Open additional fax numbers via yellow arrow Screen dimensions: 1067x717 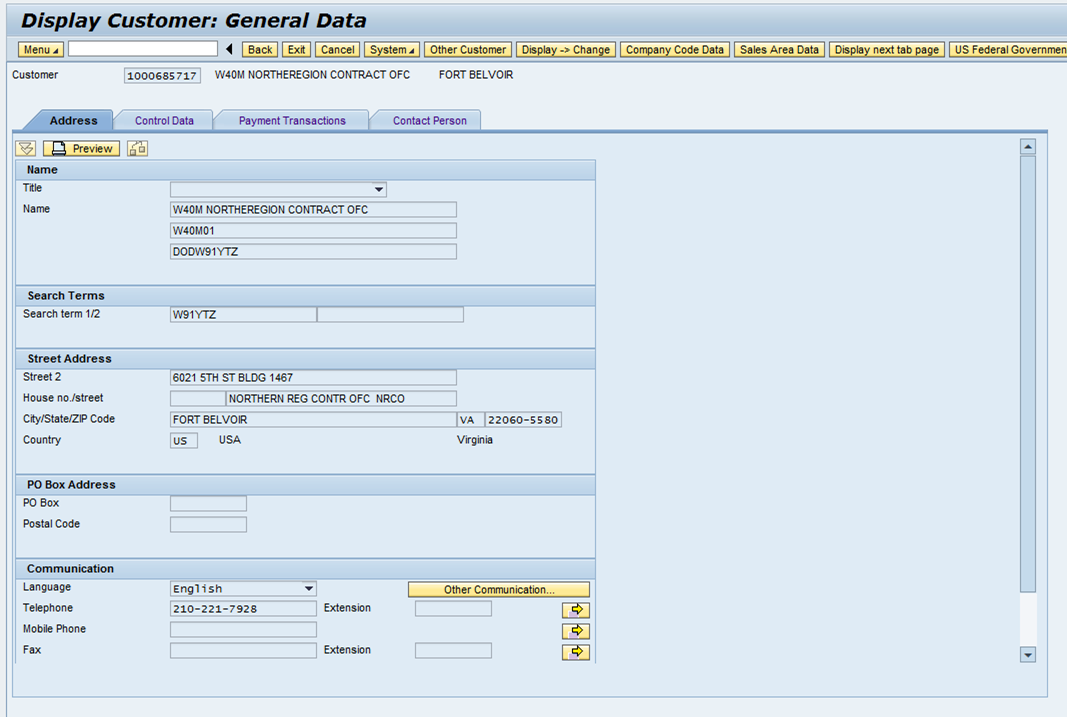pos(575,650)
